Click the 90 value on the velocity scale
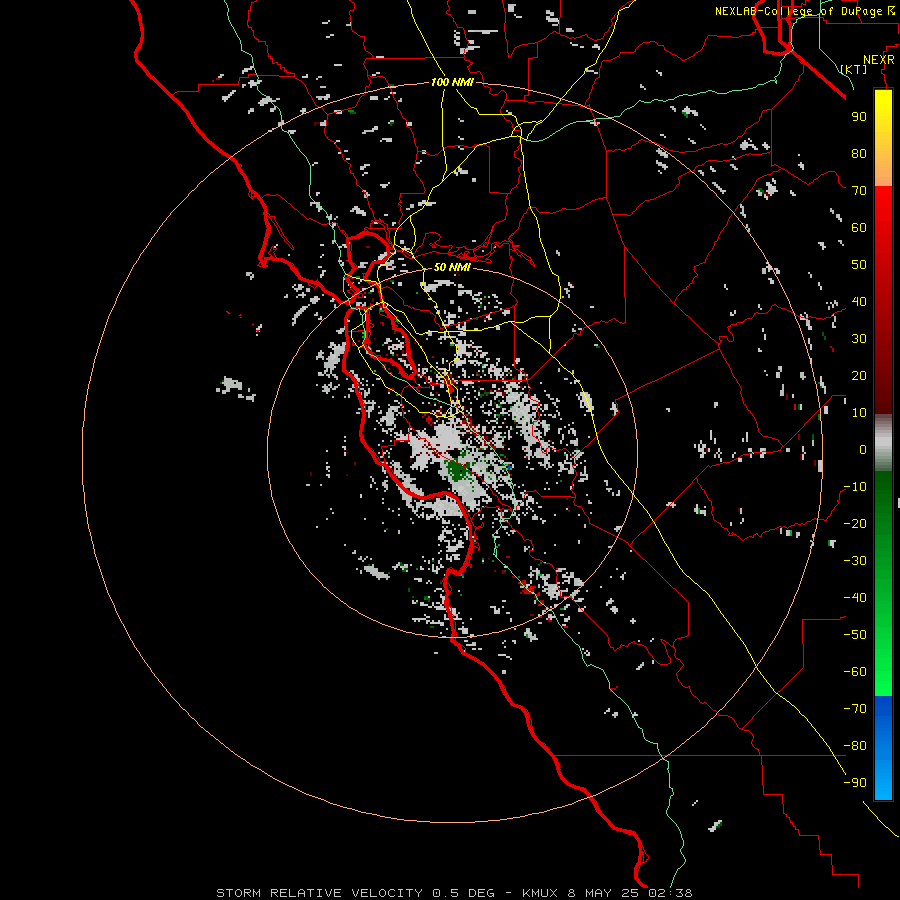Screen dimensions: 900x900 tap(859, 117)
